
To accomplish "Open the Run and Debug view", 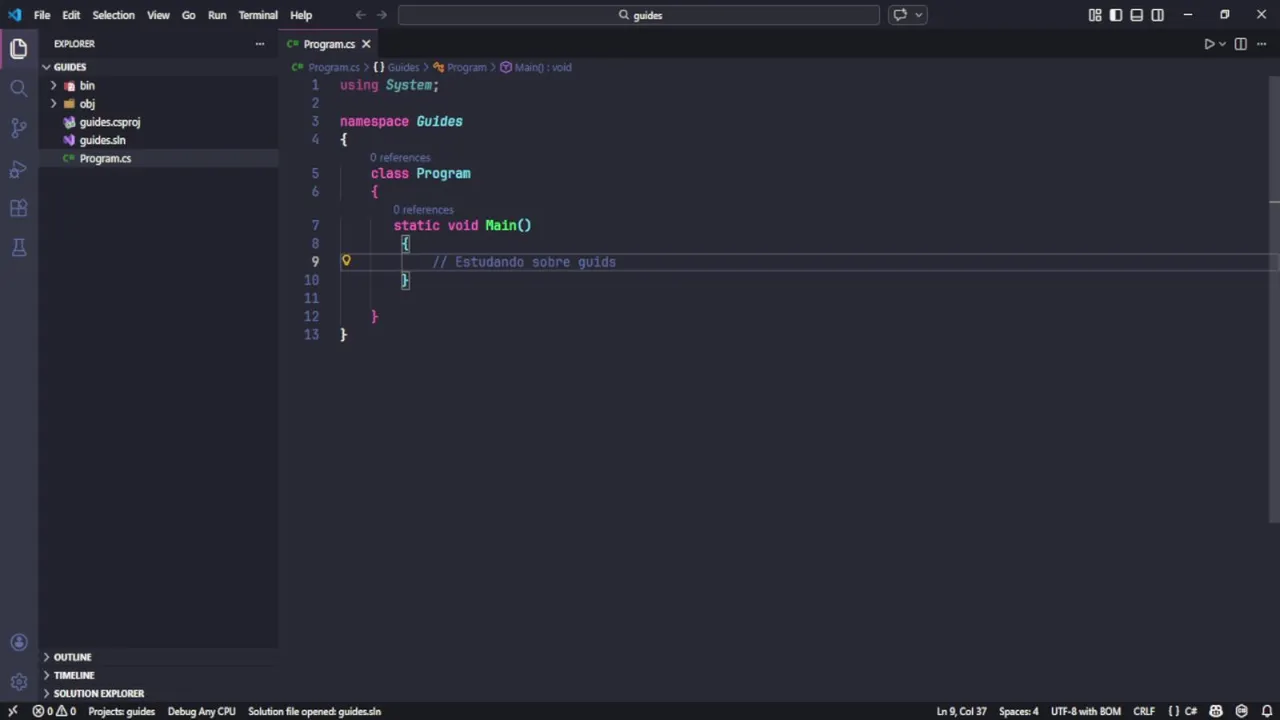I will pos(18,168).
